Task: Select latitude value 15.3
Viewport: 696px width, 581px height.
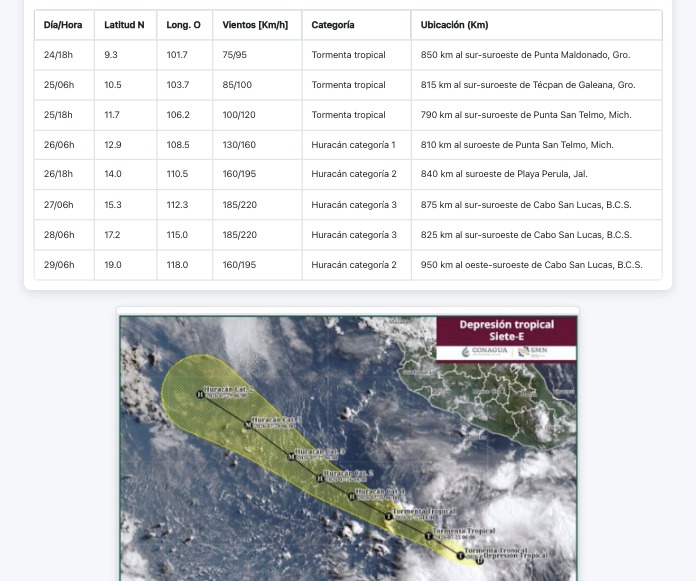Action: pos(113,205)
